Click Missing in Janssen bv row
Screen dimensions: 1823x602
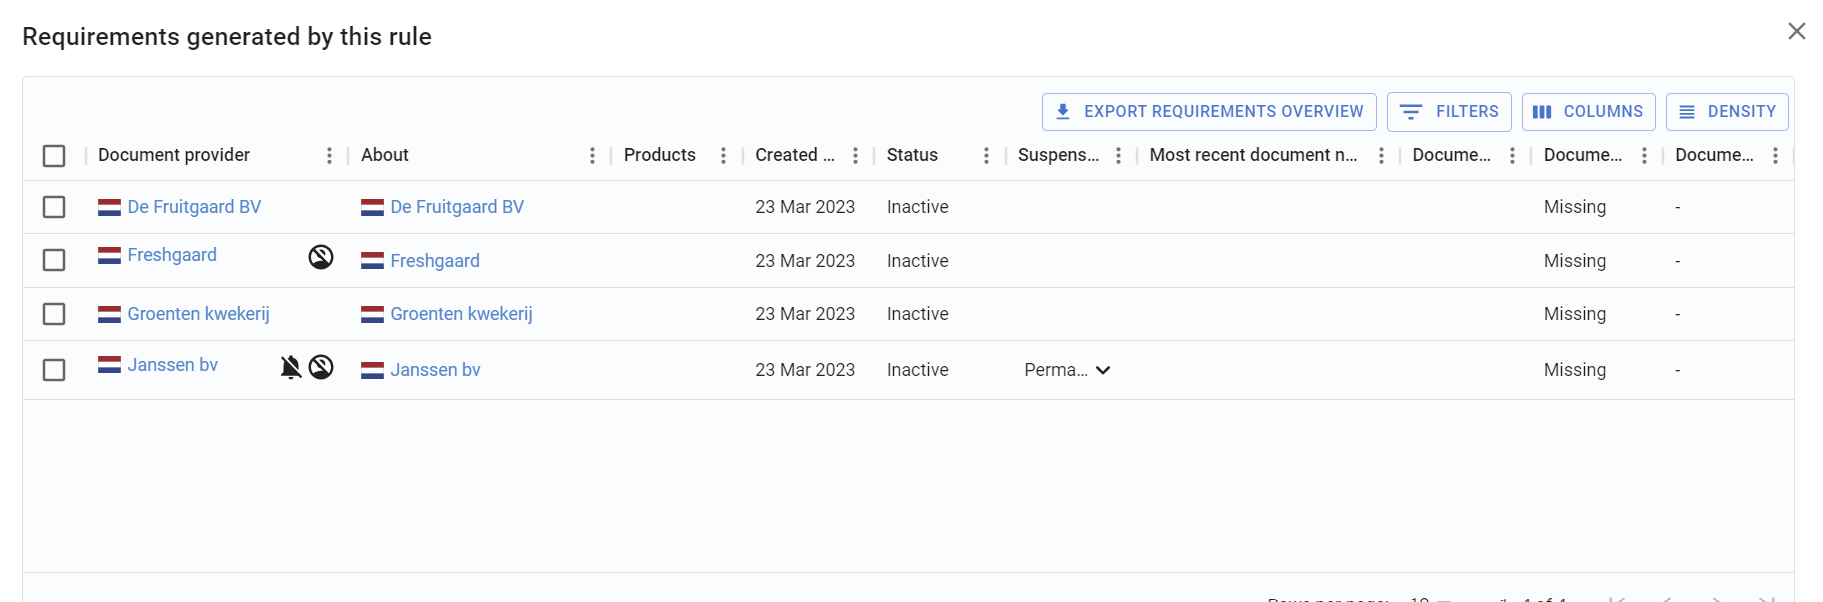[1575, 370]
